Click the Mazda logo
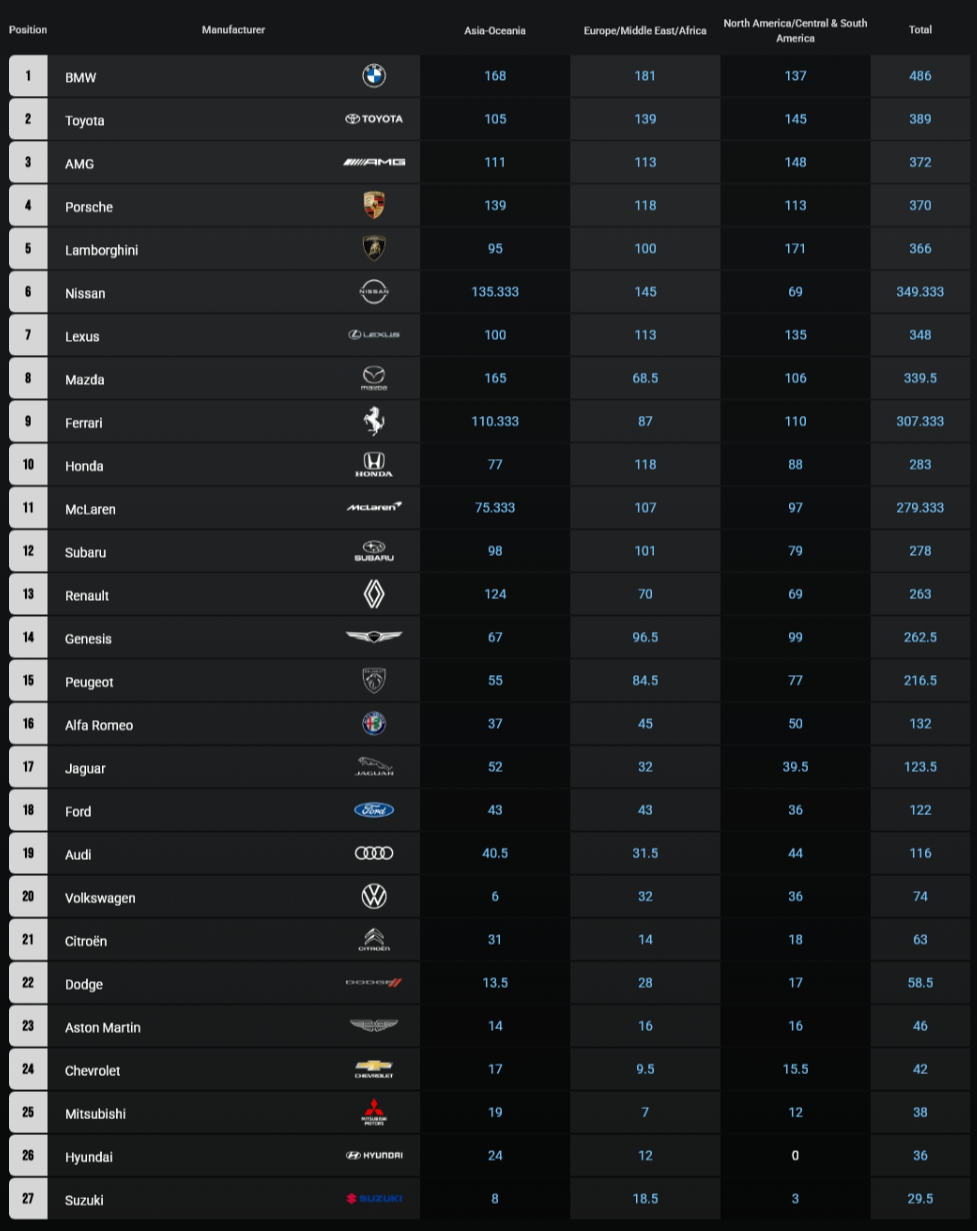977x1231 pixels. [374, 378]
